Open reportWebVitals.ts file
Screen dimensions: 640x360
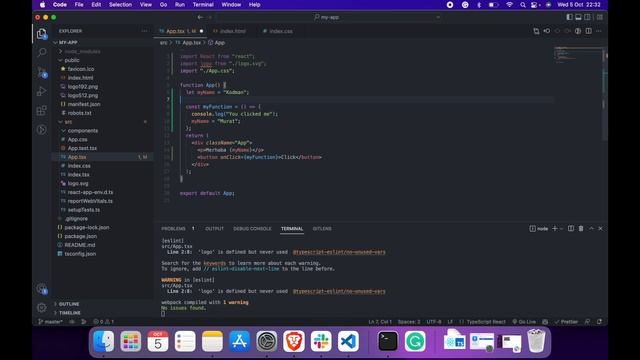click(x=90, y=201)
